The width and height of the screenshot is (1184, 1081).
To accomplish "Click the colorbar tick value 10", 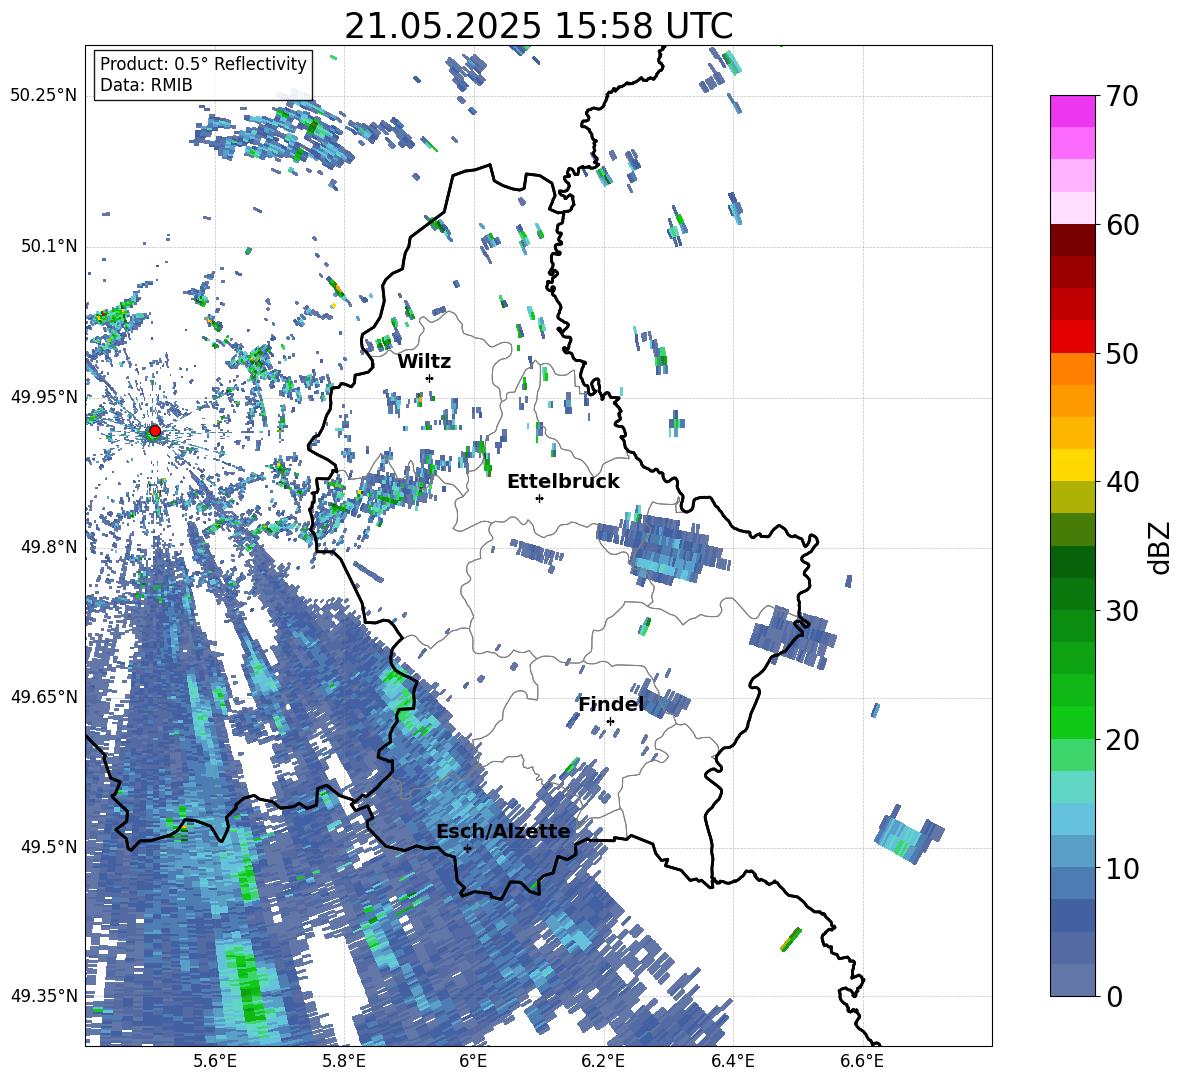I will (1122, 868).
